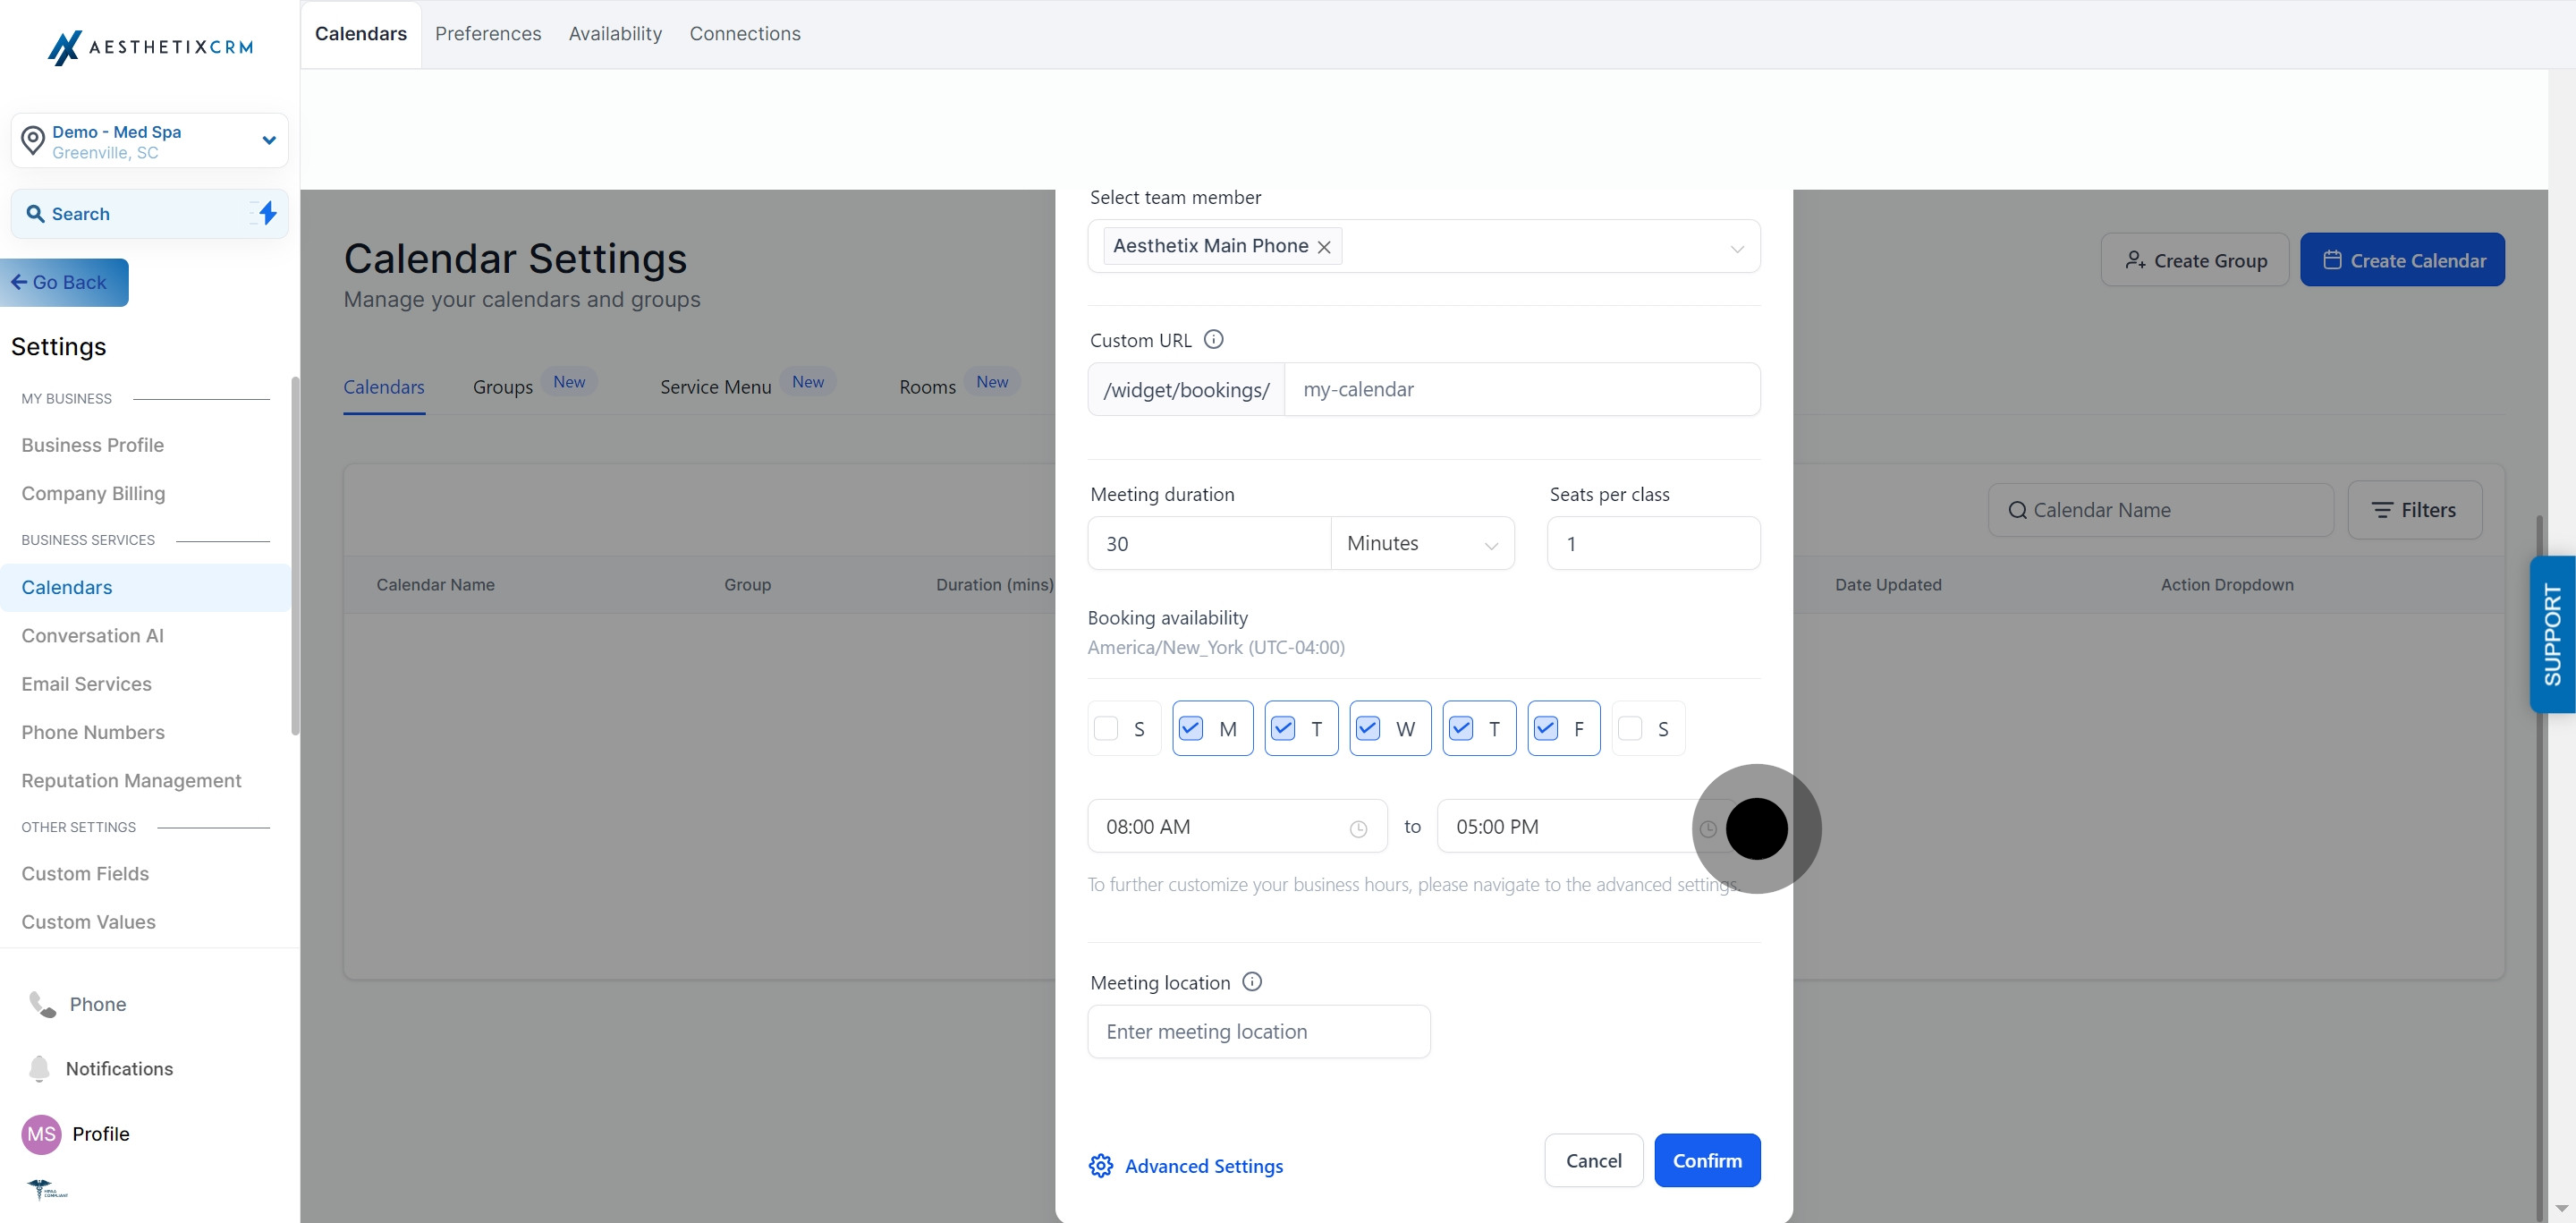Click the Enter meeting location field

pos(1258,1031)
